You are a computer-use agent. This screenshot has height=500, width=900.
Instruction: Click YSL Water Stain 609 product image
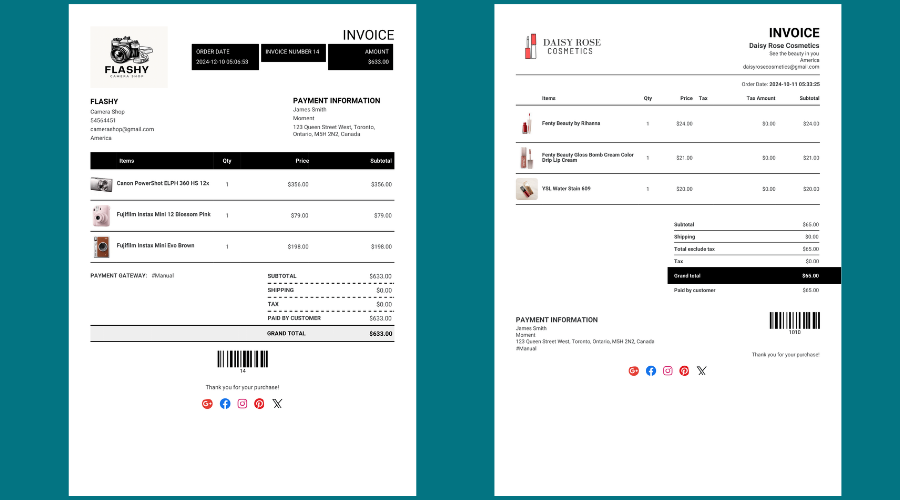(526, 189)
